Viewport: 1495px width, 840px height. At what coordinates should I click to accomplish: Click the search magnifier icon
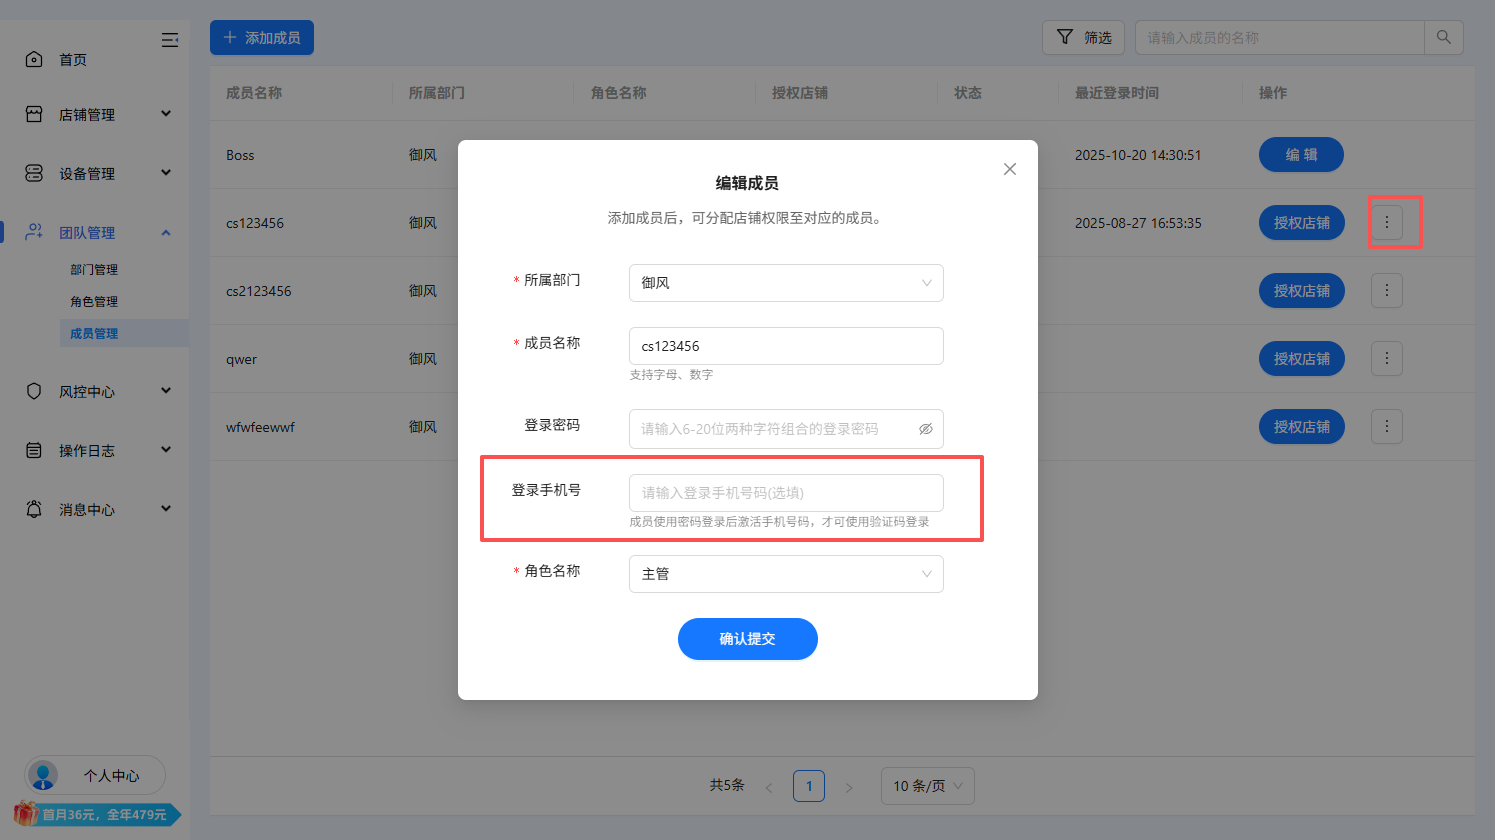1443,37
